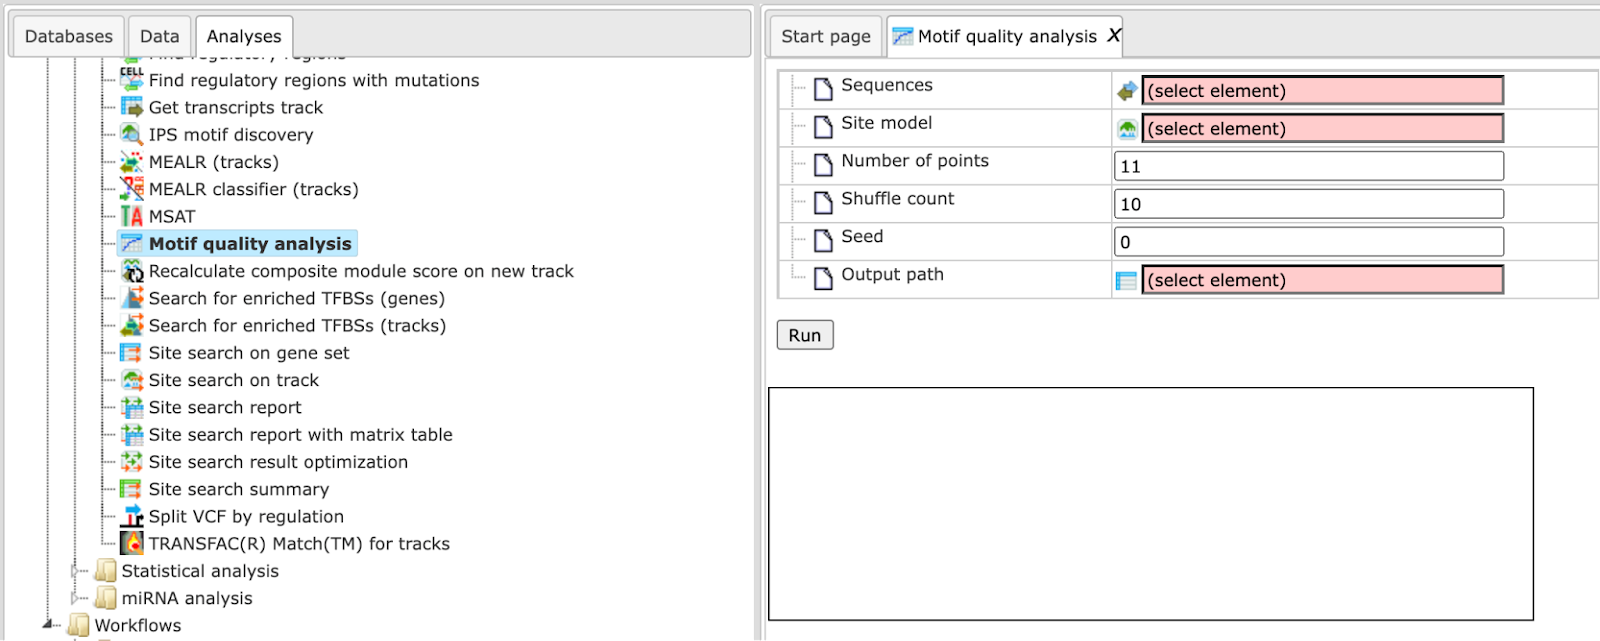The height and width of the screenshot is (641, 1600).
Task: Click the Site model picker icon
Action: [x=1127, y=129]
